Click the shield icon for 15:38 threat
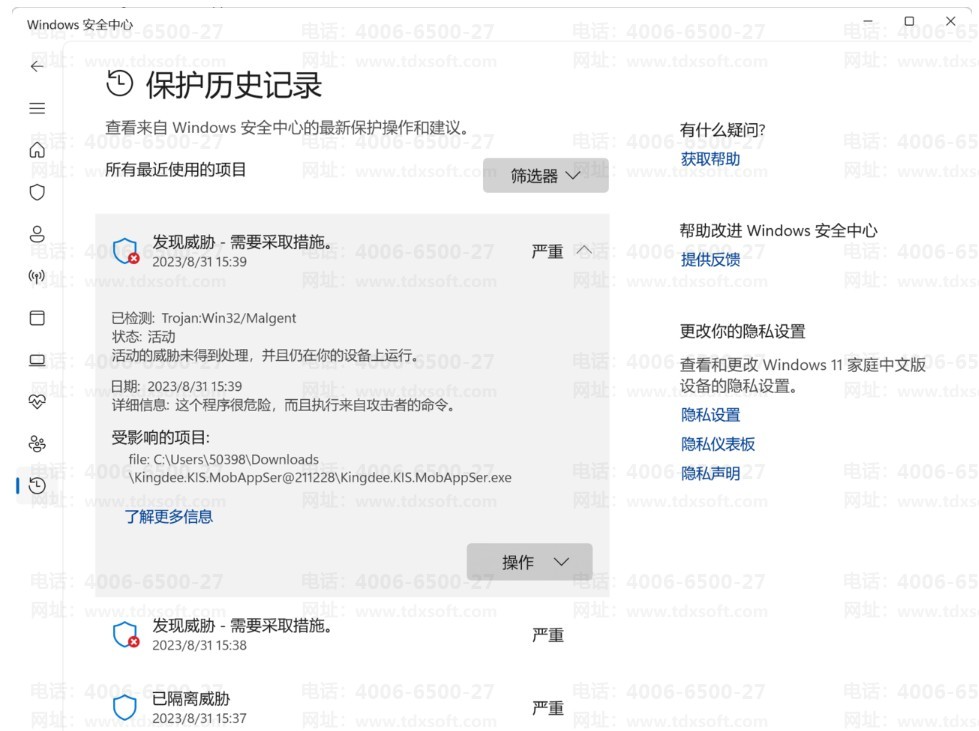 click(x=125, y=635)
